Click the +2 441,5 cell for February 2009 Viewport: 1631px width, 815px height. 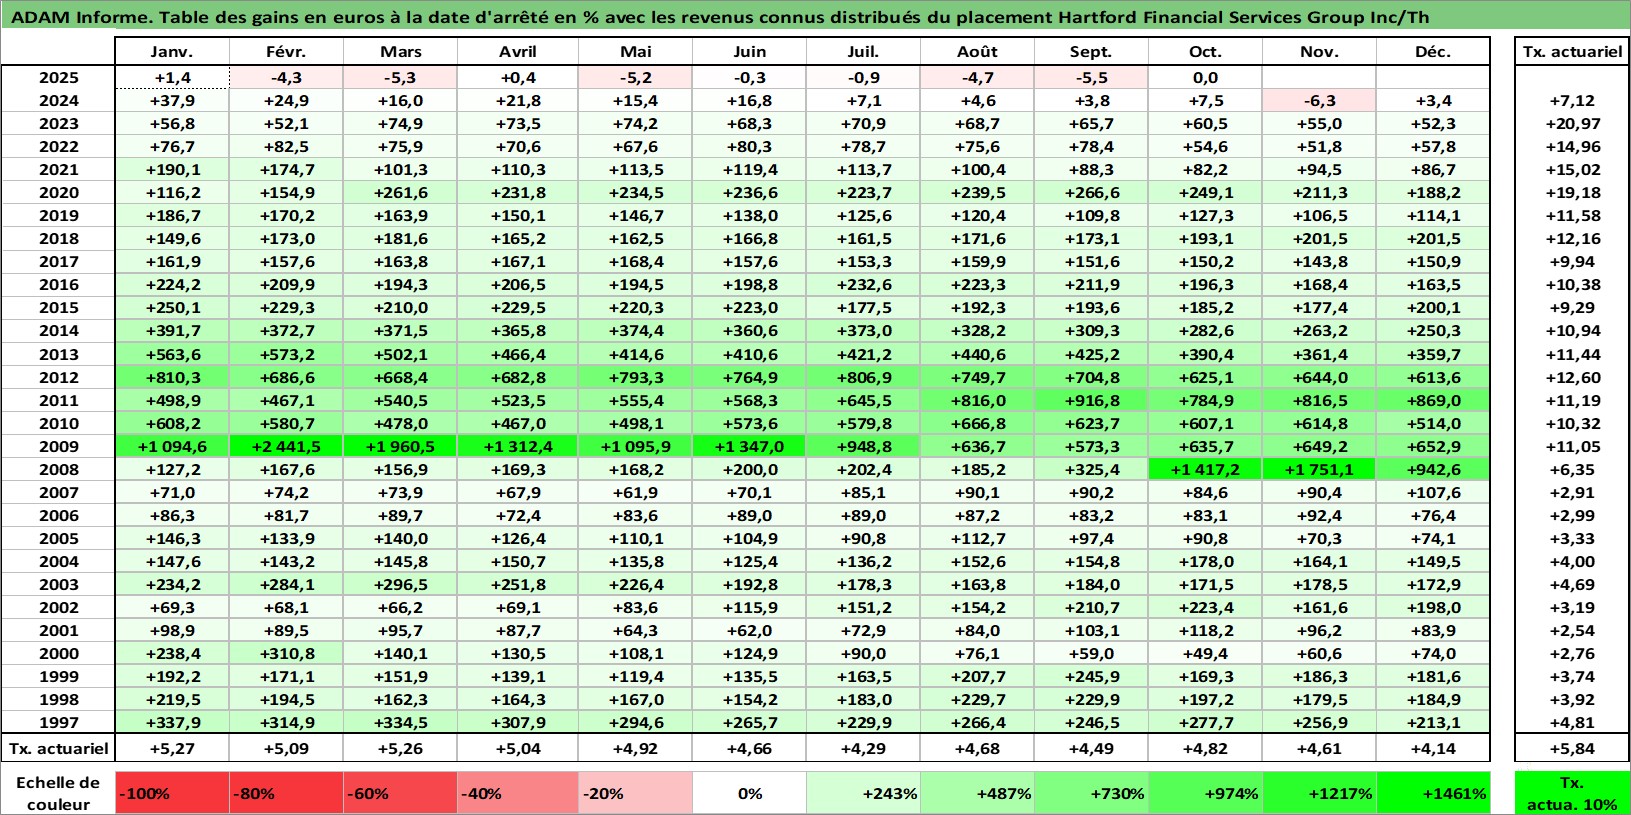(286, 446)
